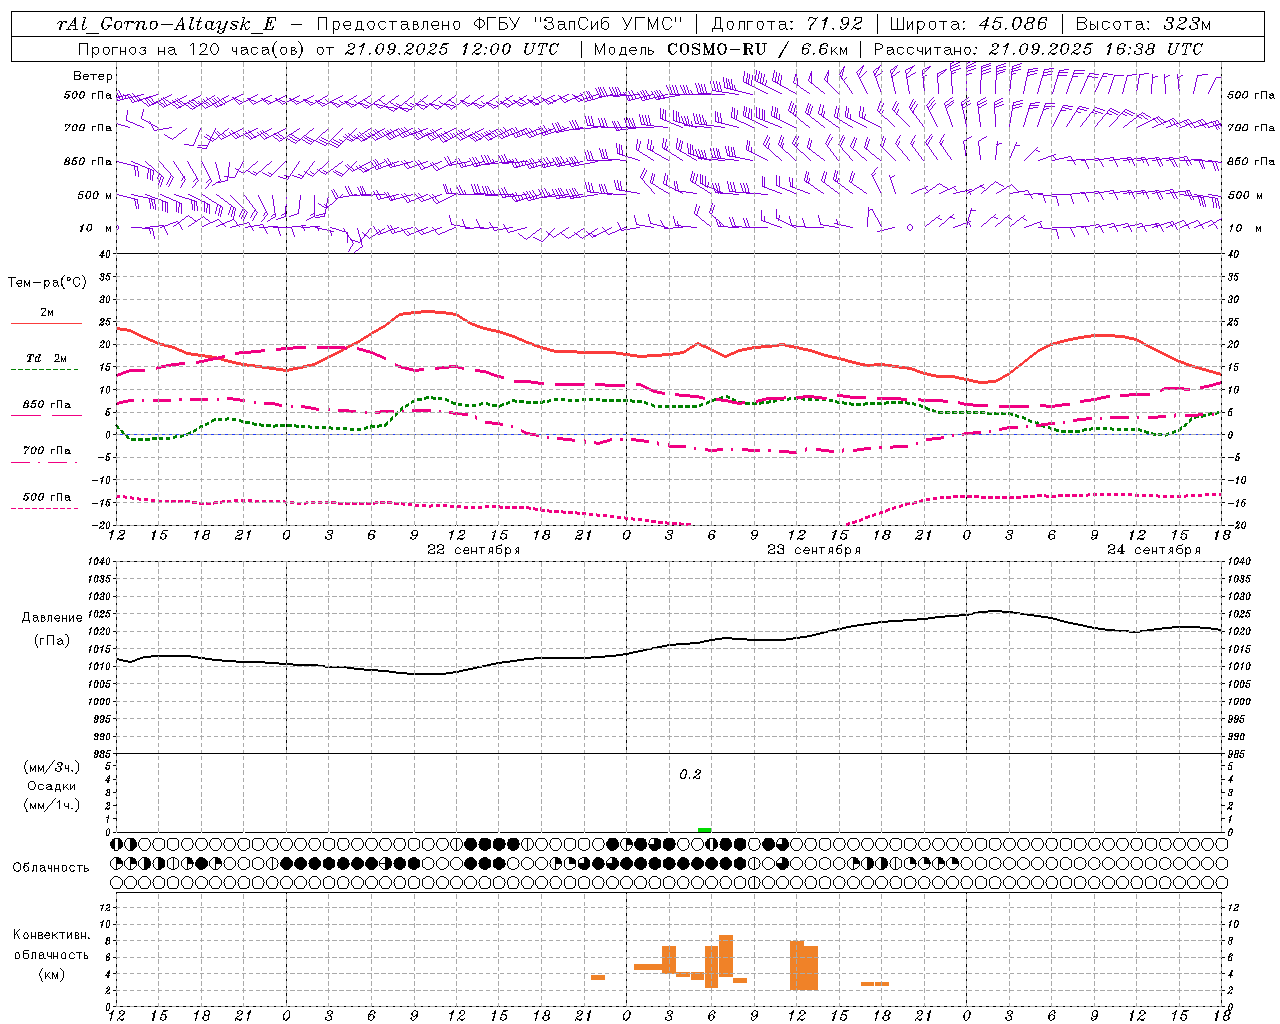Click the Давление panel label
The width and height of the screenshot is (1280, 1024).
click(52, 617)
